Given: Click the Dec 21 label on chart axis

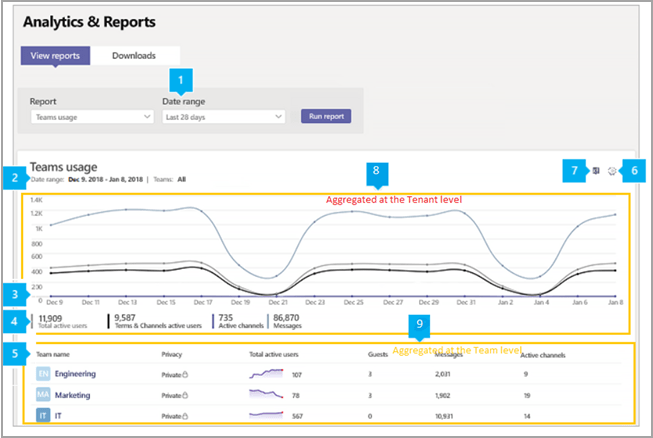Looking at the screenshot, I should click(x=278, y=302).
